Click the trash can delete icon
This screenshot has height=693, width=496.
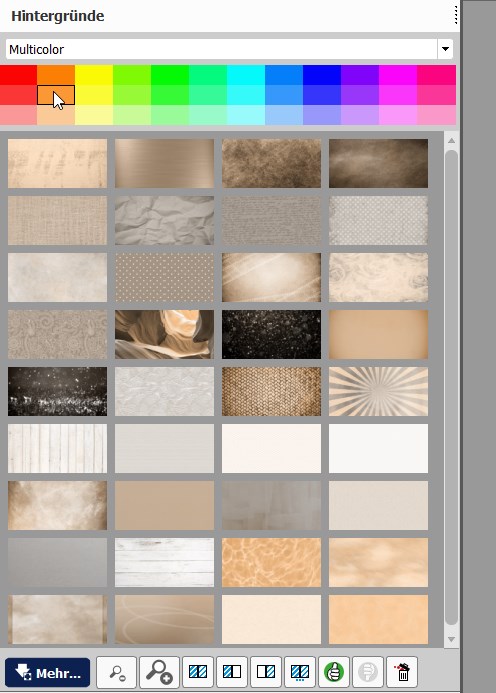point(402,672)
